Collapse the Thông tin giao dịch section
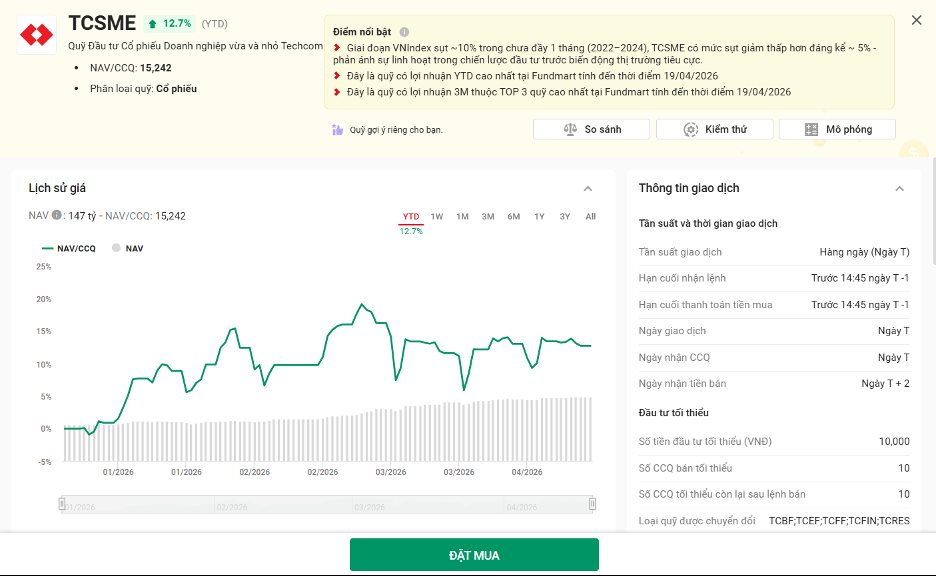Viewport: 936px width, 576px height. [x=899, y=189]
